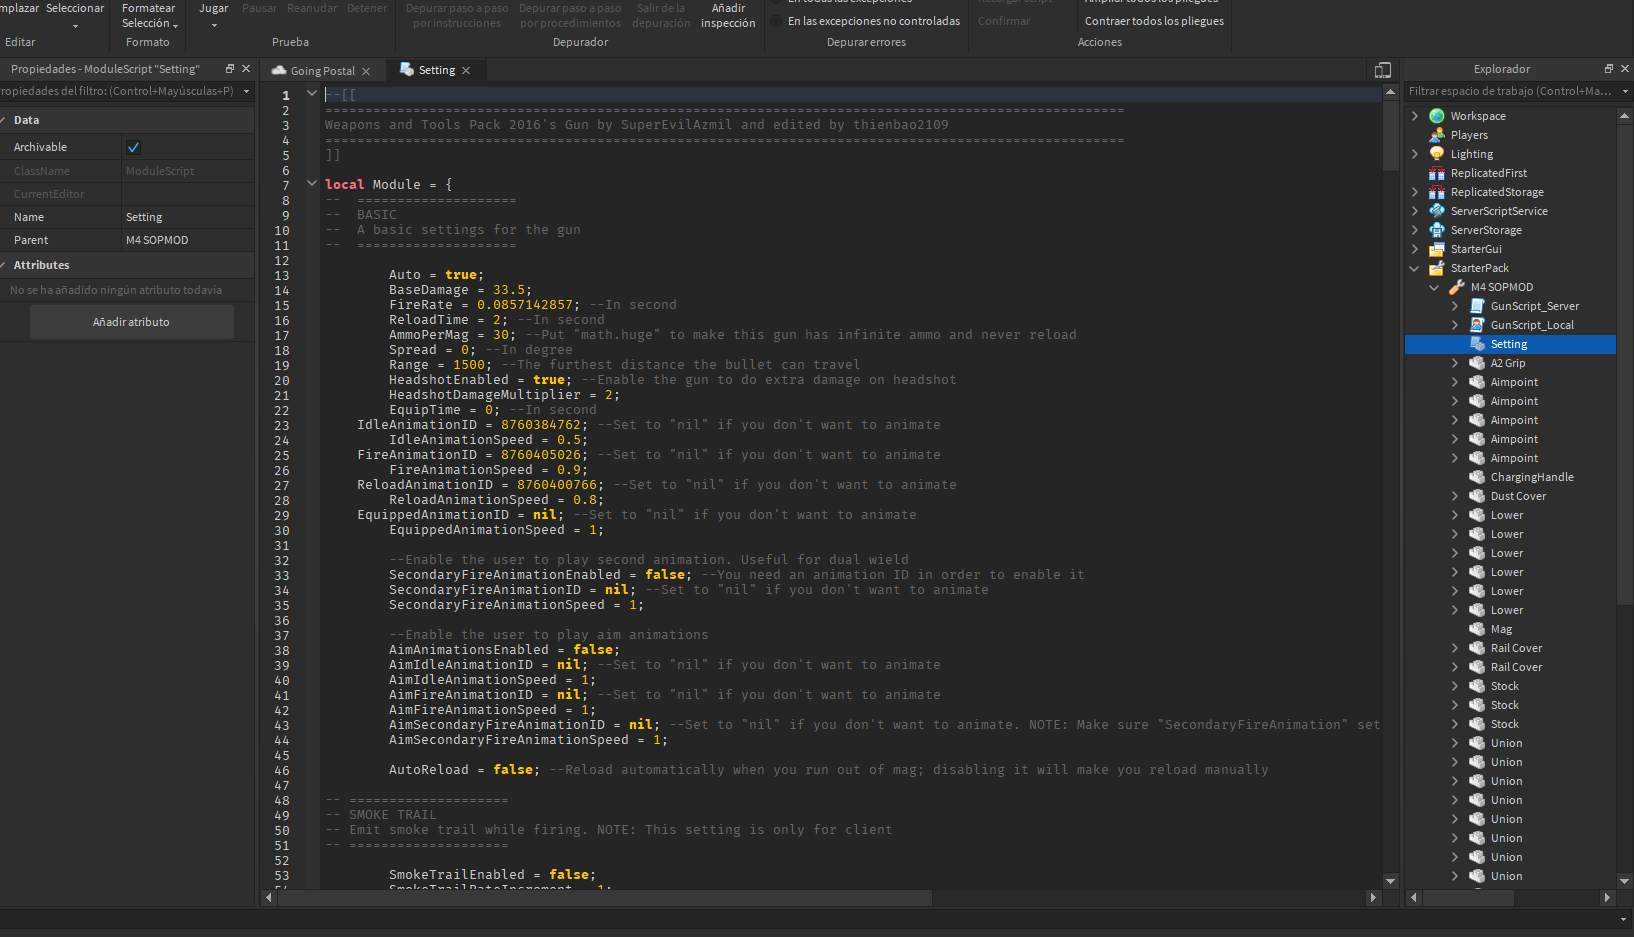The height and width of the screenshot is (937, 1634).
Task: Click the editor layout icon beside tabs
Action: (1383, 70)
